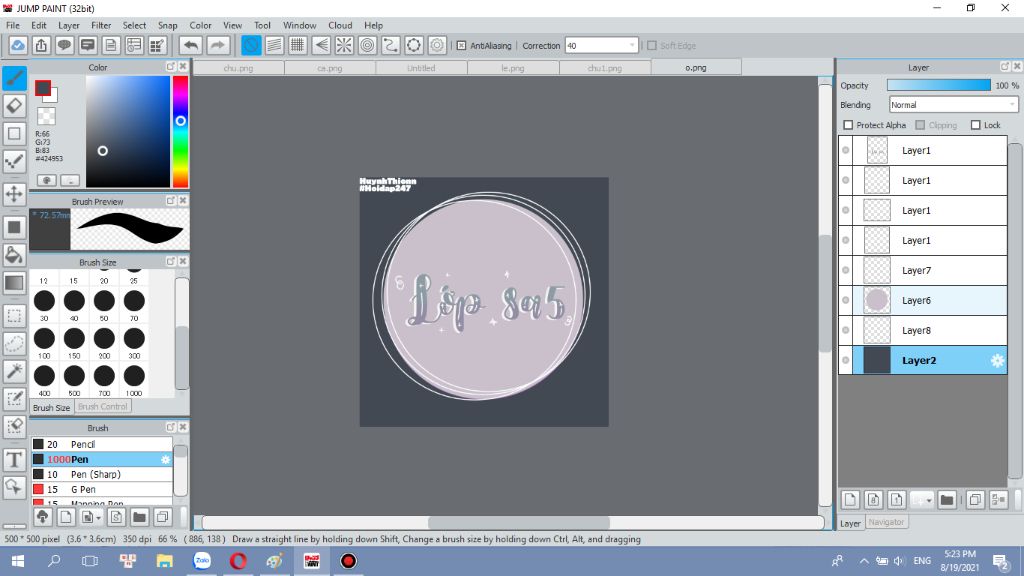Undock the Layer panel
1024x576 pixels.
coord(1004,67)
